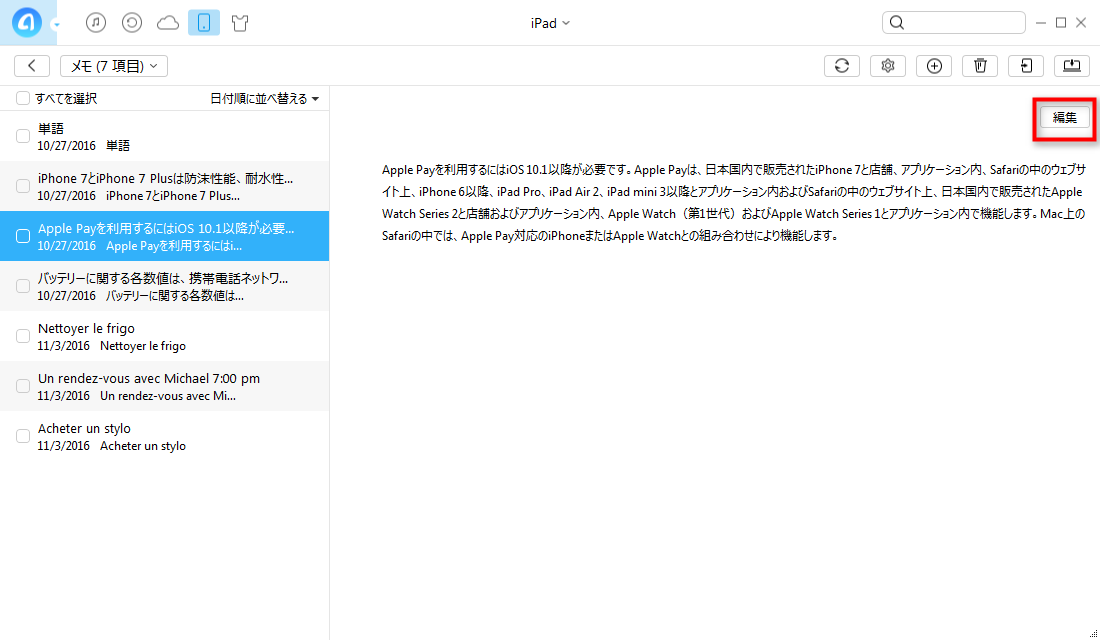
Task: Open the iTunes library music icon
Action: 96,22
